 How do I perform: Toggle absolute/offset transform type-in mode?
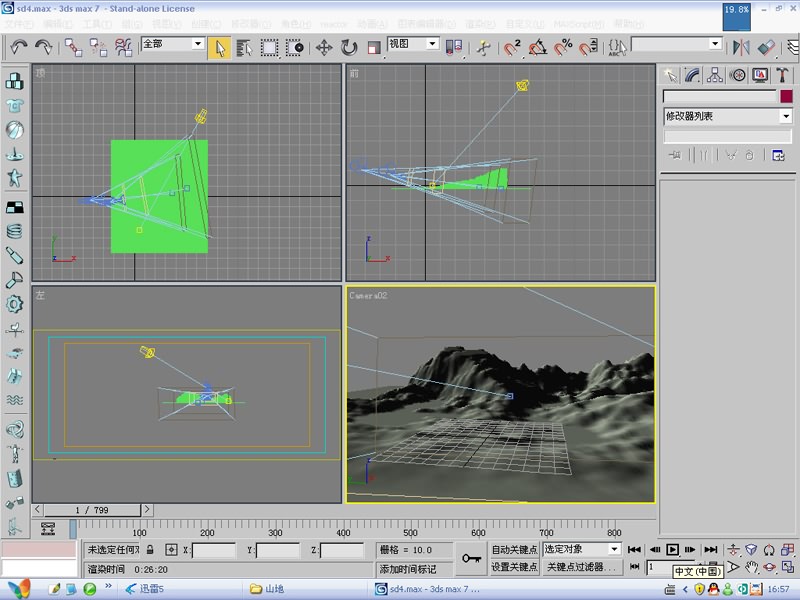point(171,549)
